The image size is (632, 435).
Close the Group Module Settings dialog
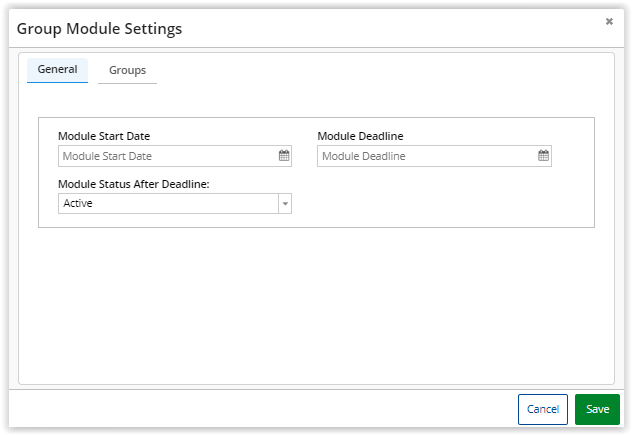coord(609,21)
